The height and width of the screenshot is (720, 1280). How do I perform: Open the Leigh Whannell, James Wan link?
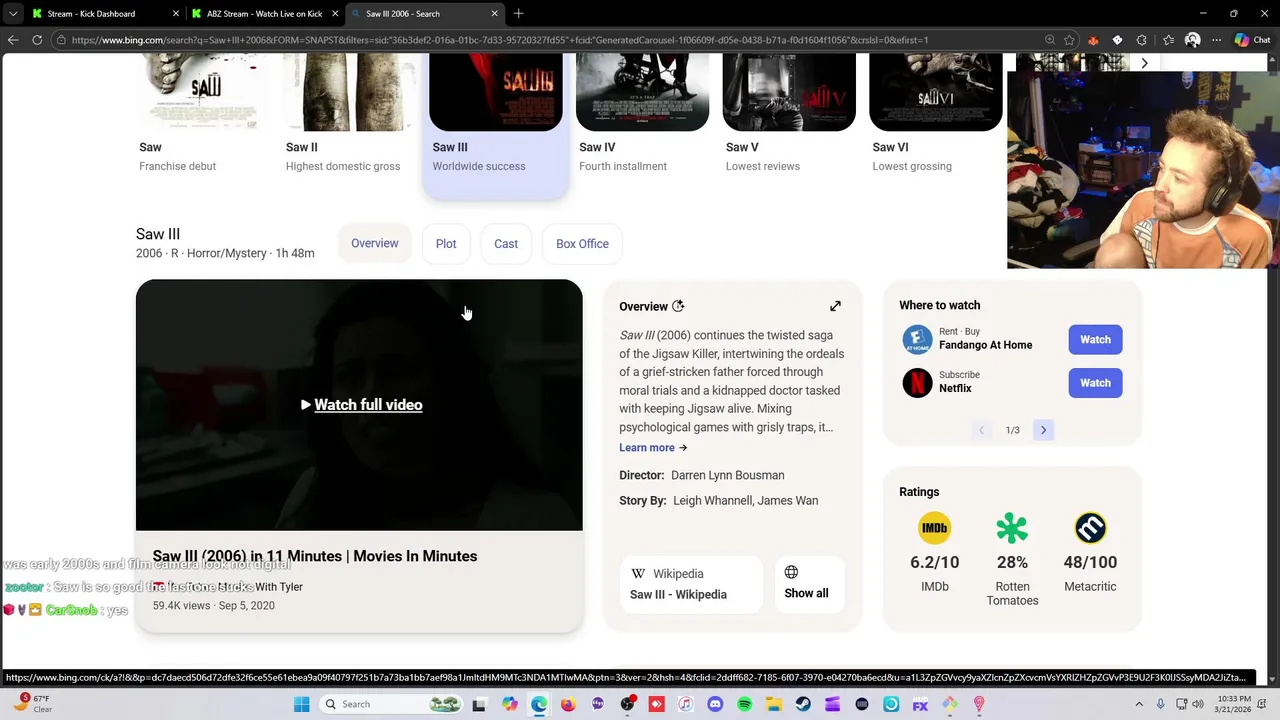click(x=746, y=500)
